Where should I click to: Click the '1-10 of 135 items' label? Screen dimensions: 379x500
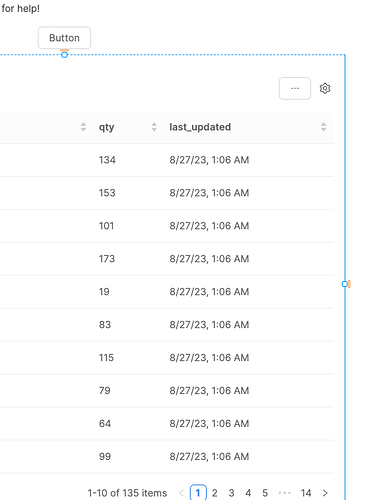127,493
